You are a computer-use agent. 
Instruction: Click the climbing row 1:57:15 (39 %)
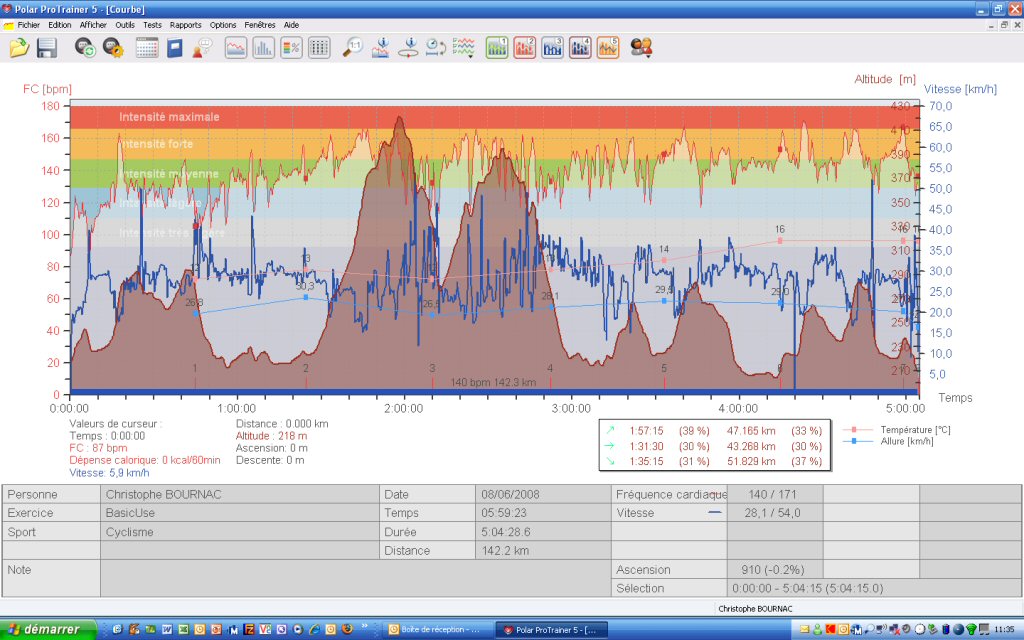point(714,430)
